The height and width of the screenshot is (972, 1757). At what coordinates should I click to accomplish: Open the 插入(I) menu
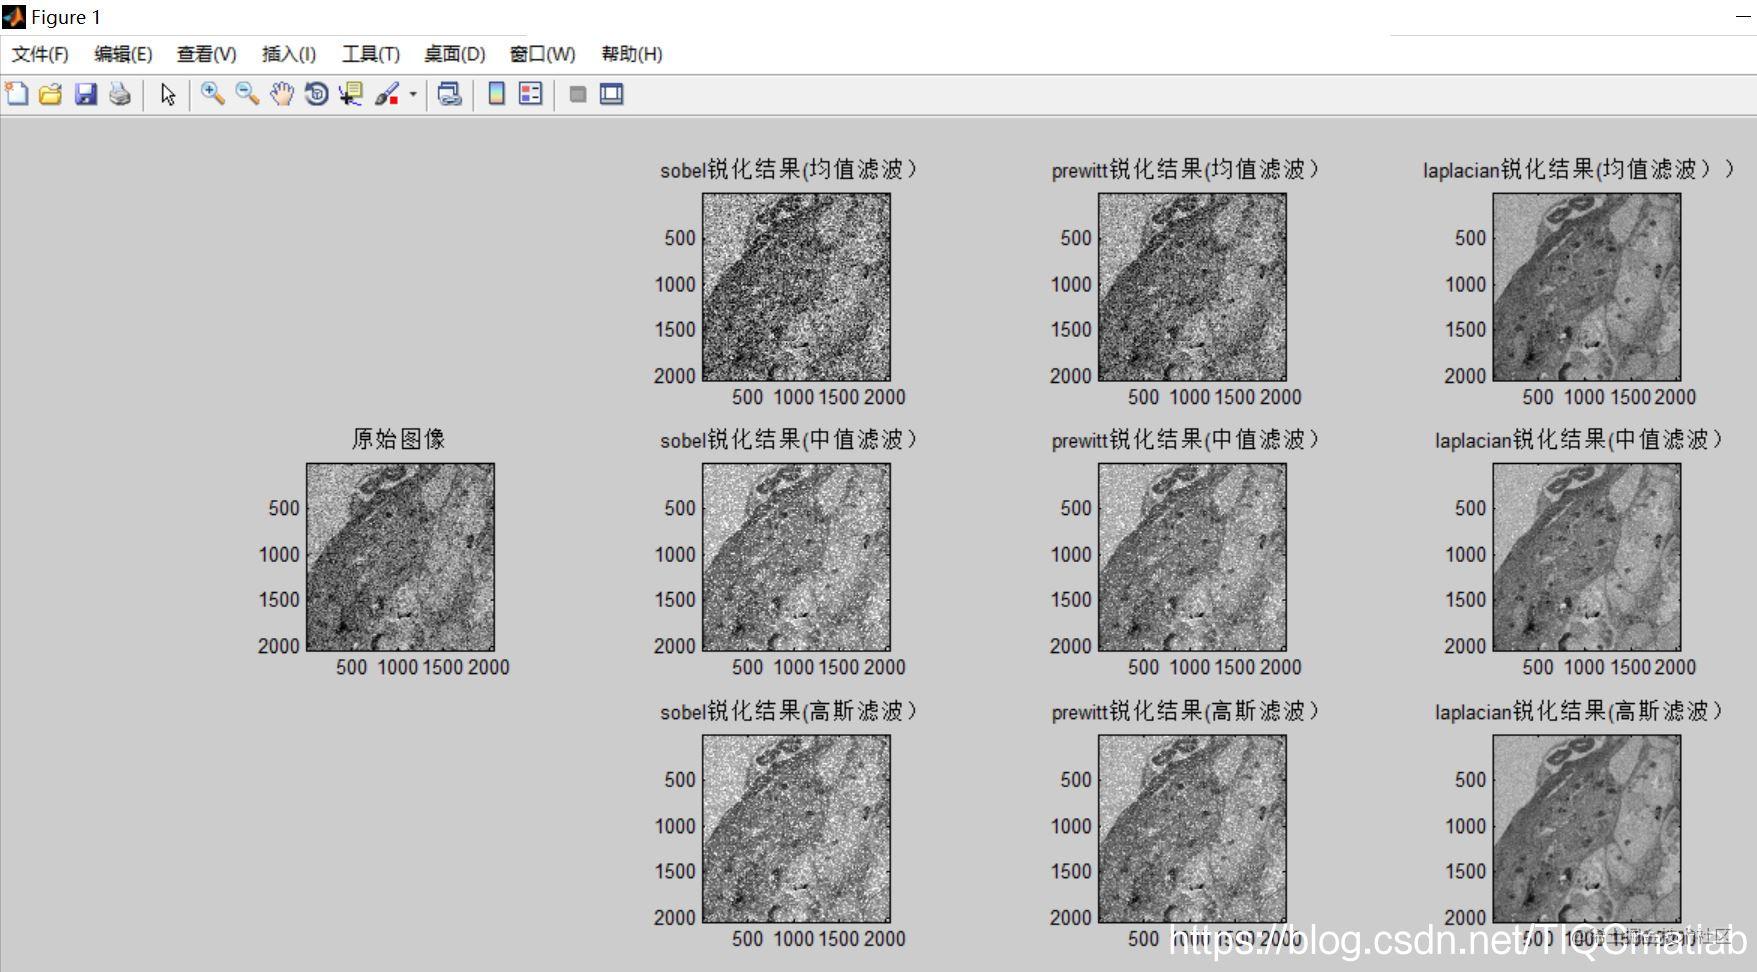coord(289,54)
